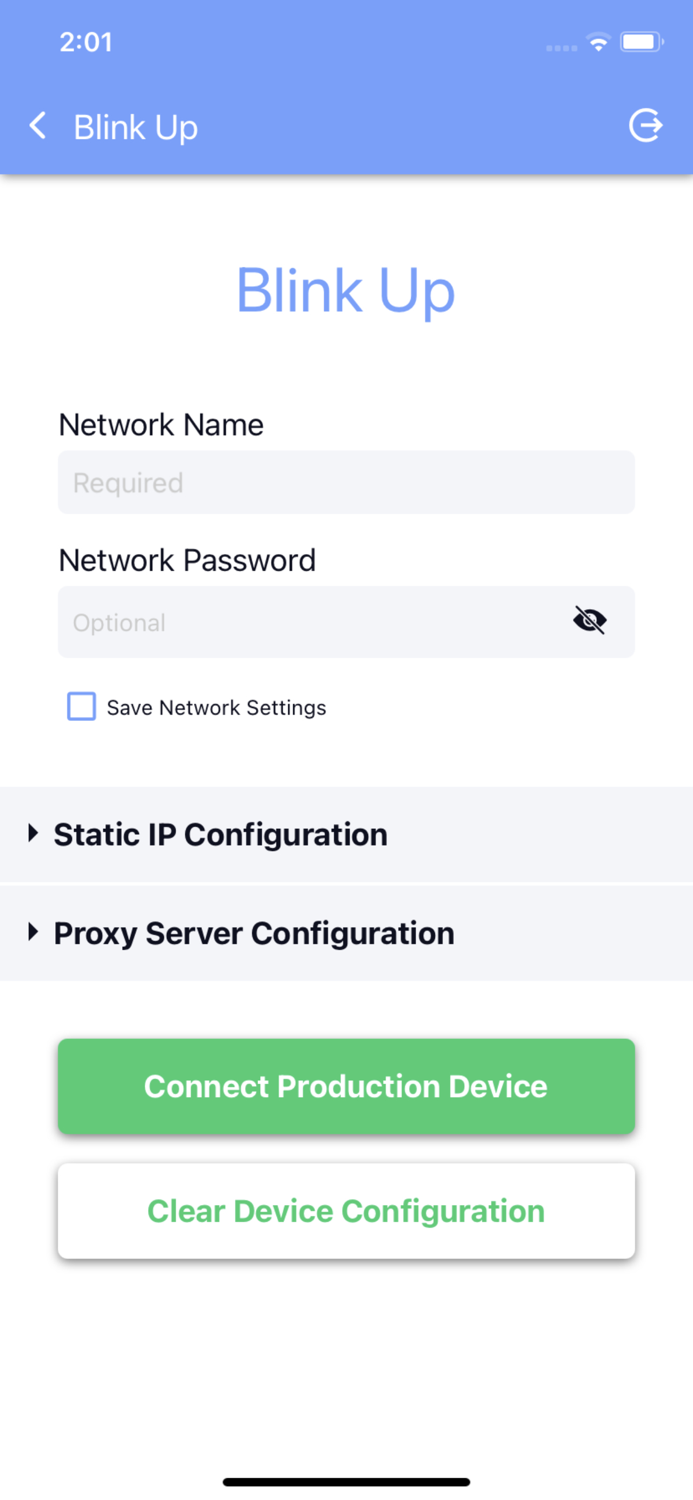This screenshot has height=1500, width=693.
Task: Tap the status bar clock showing 2:01
Action: [x=86, y=42]
